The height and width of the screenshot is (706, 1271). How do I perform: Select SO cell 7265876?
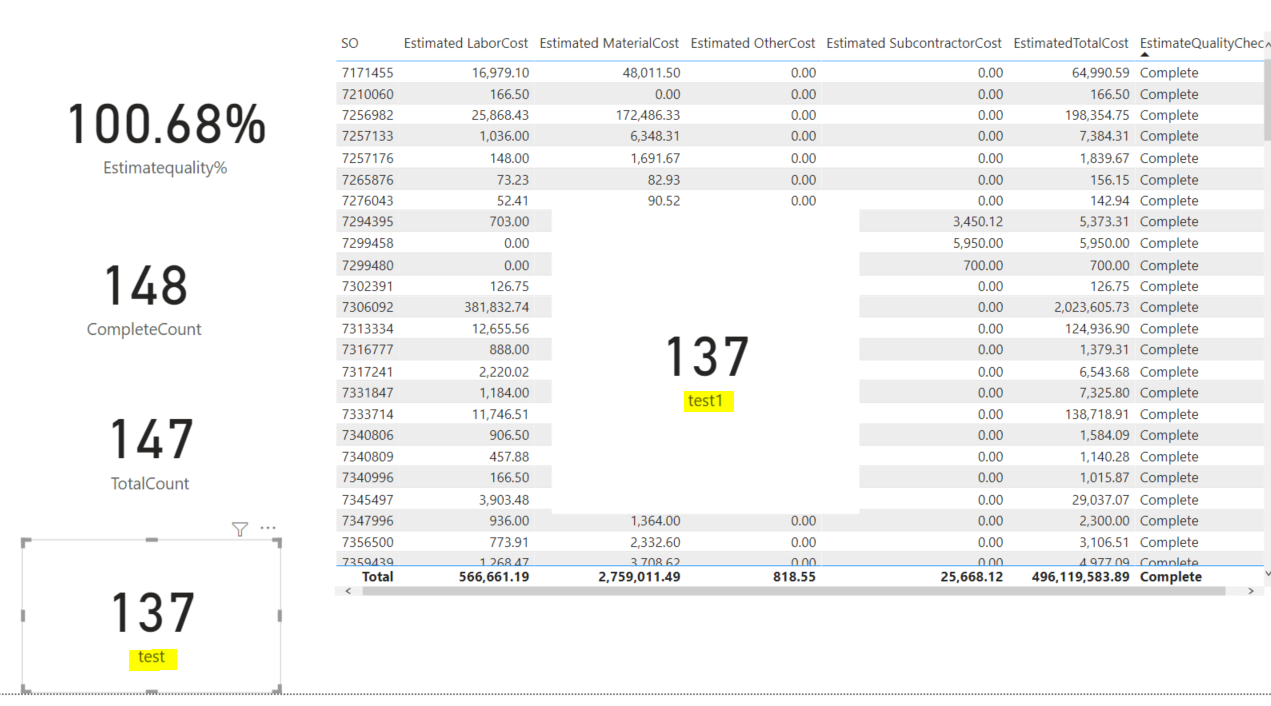click(367, 179)
